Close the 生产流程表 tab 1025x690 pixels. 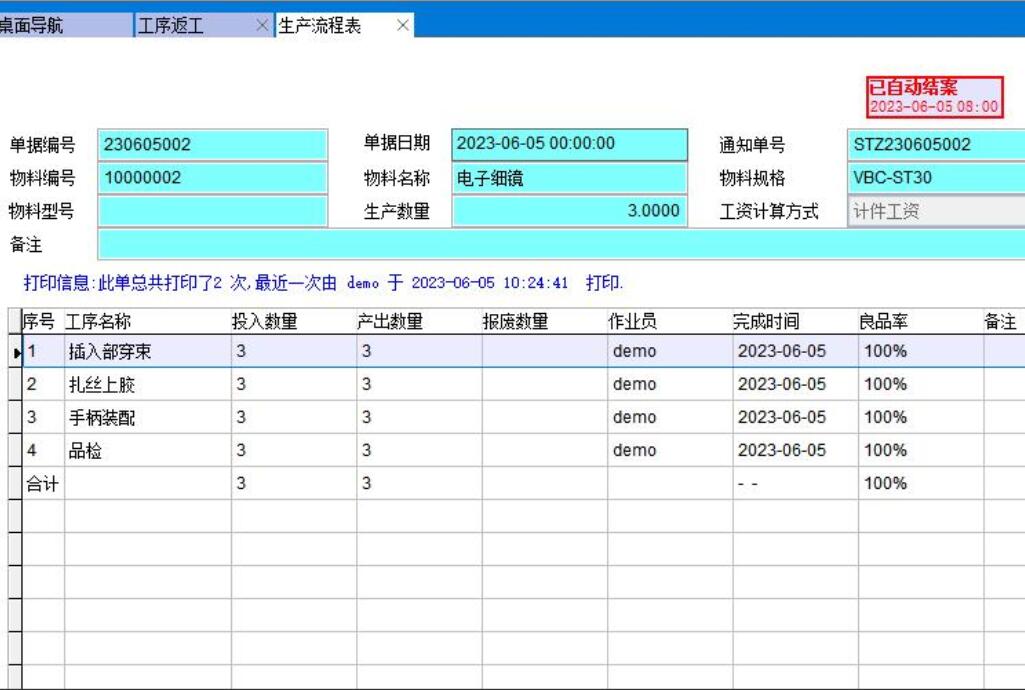(403, 26)
